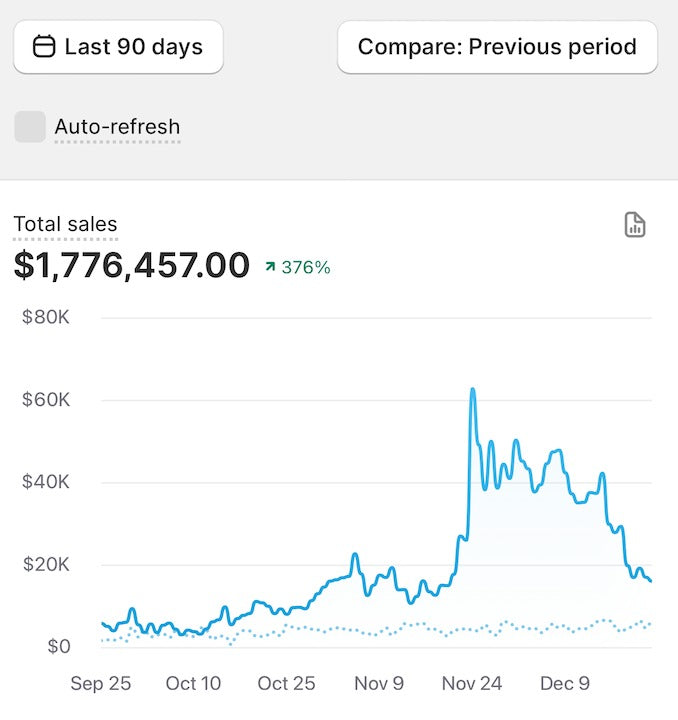Click the $60K axis label
Screen dimensions: 678x720
click(46, 399)
